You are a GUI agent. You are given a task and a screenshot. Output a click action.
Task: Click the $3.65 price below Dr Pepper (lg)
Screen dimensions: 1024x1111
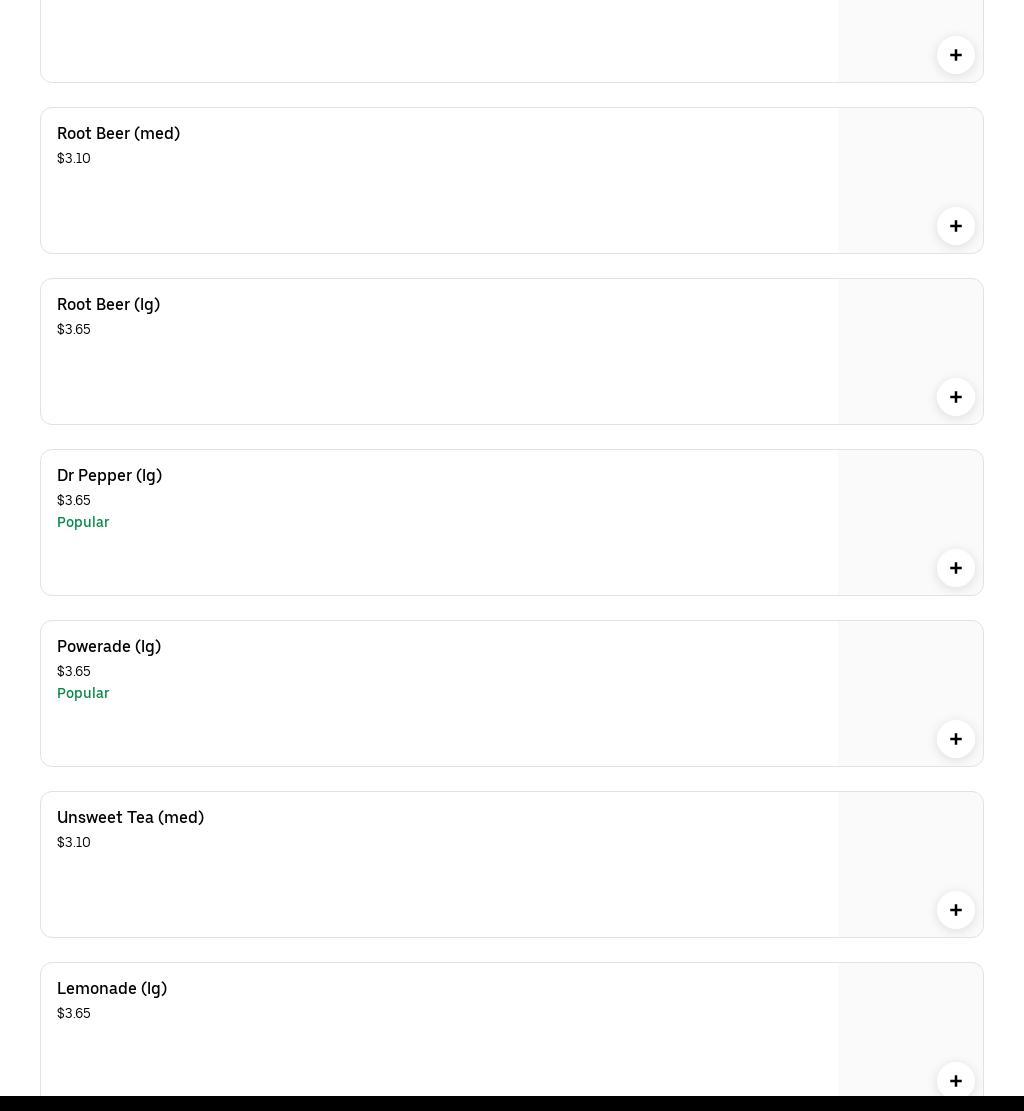[x=74, y=500]
